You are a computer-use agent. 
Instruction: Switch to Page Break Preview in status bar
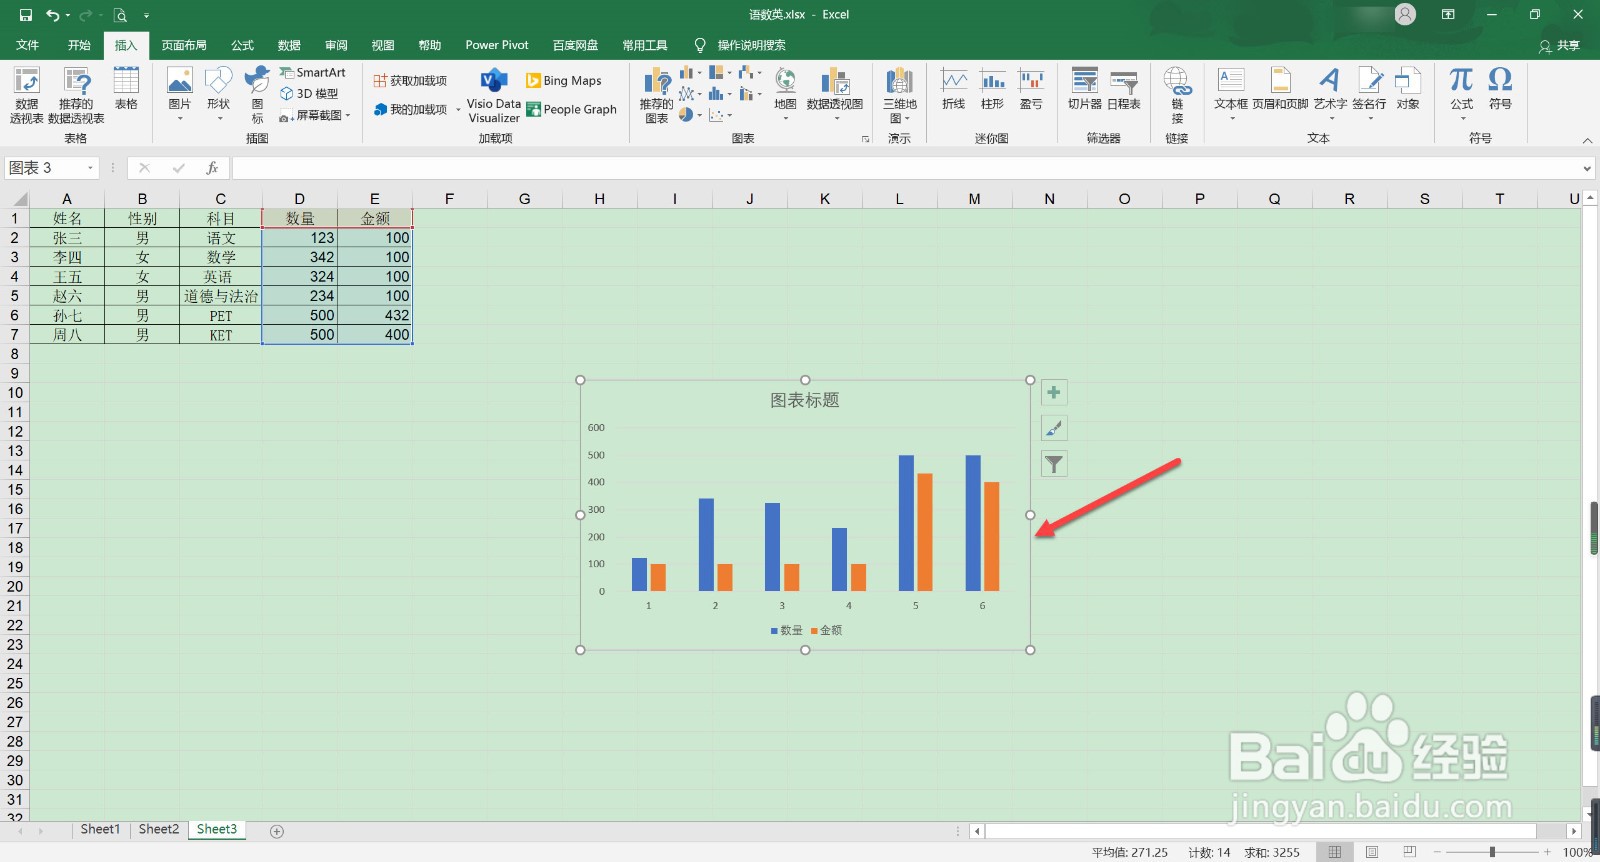click(x=1410, y=852)
